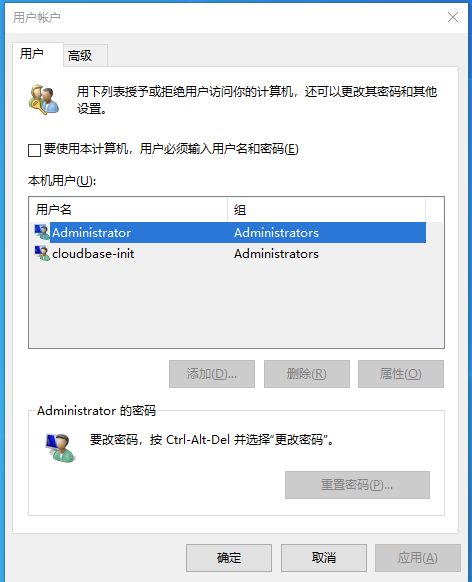Click the 删除(R) button
The image size is (472, 582).
(x=307, y=374)
